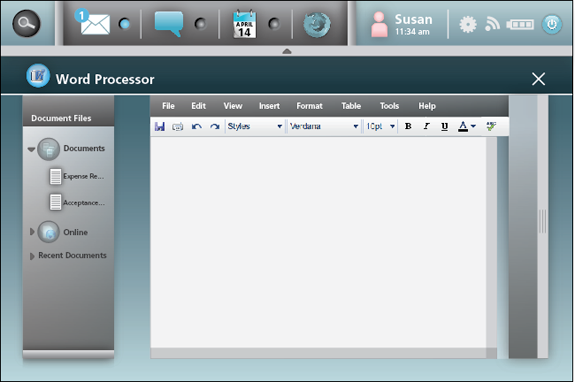Open the Styles dropdown
This screenshot has height=382, width=575.
255,126
